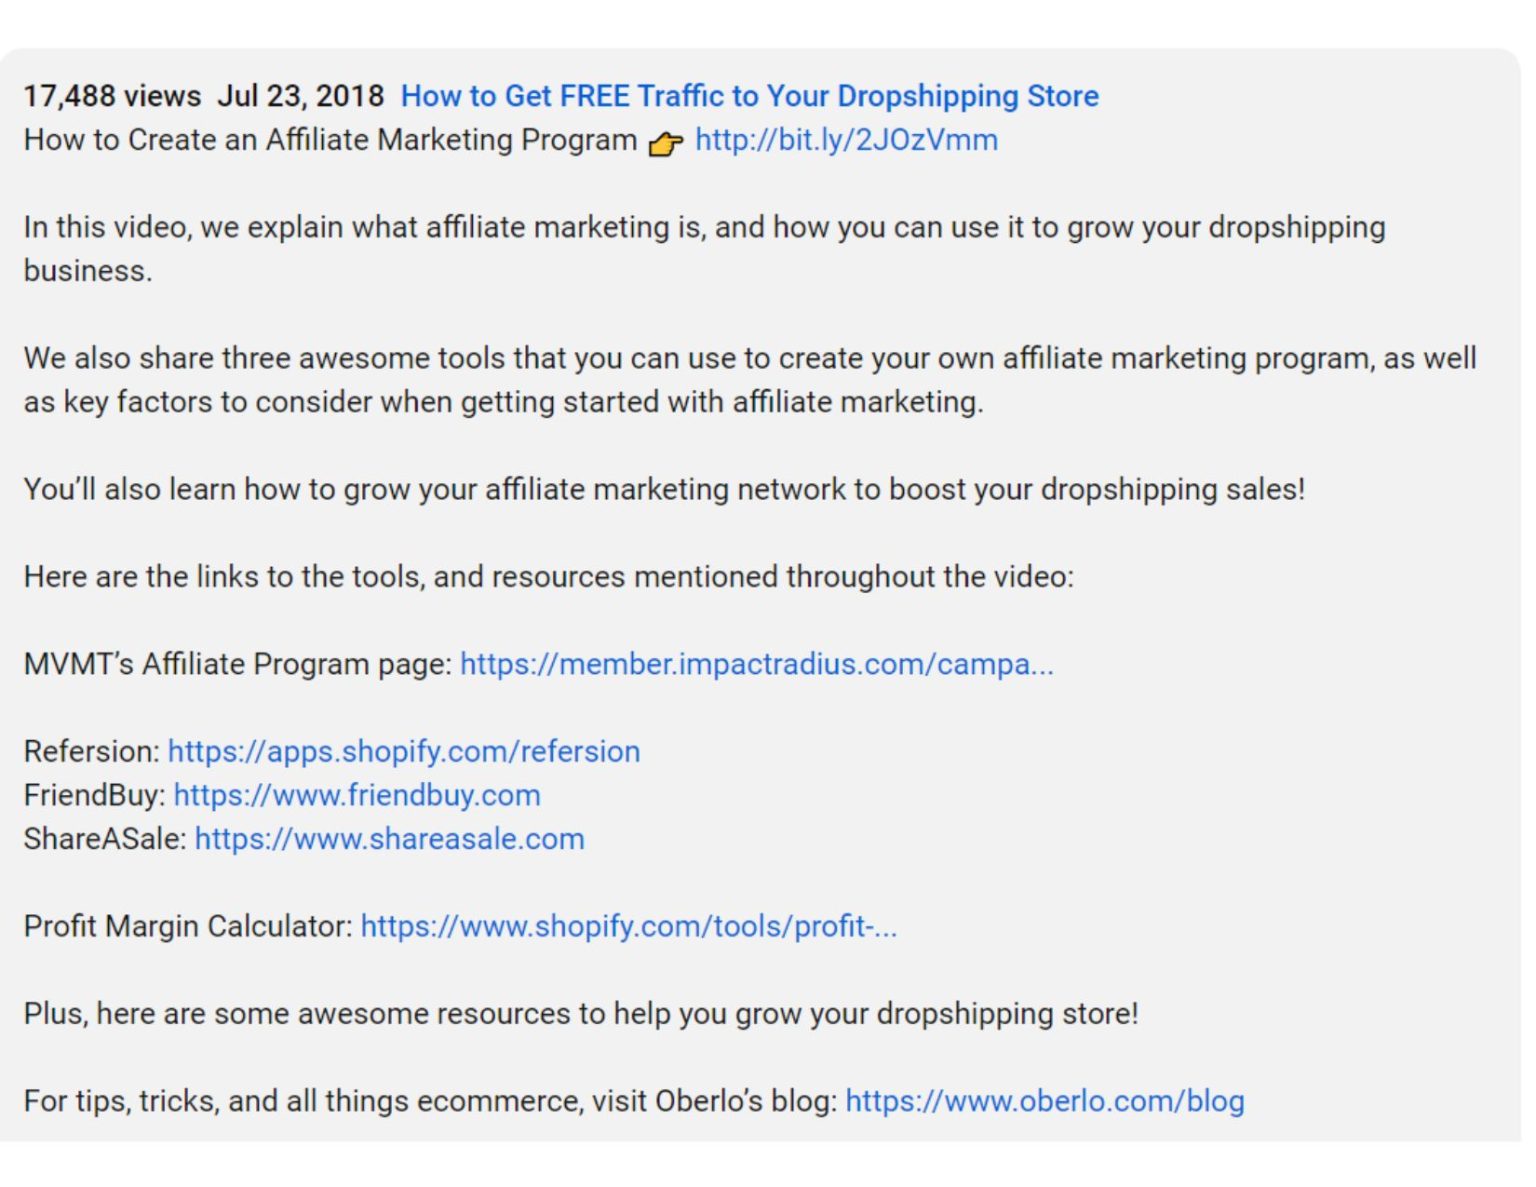Open the bit.ly/2JOzVmm link
Viewport: 1536px width, 1187px height.
pos(846,140)
